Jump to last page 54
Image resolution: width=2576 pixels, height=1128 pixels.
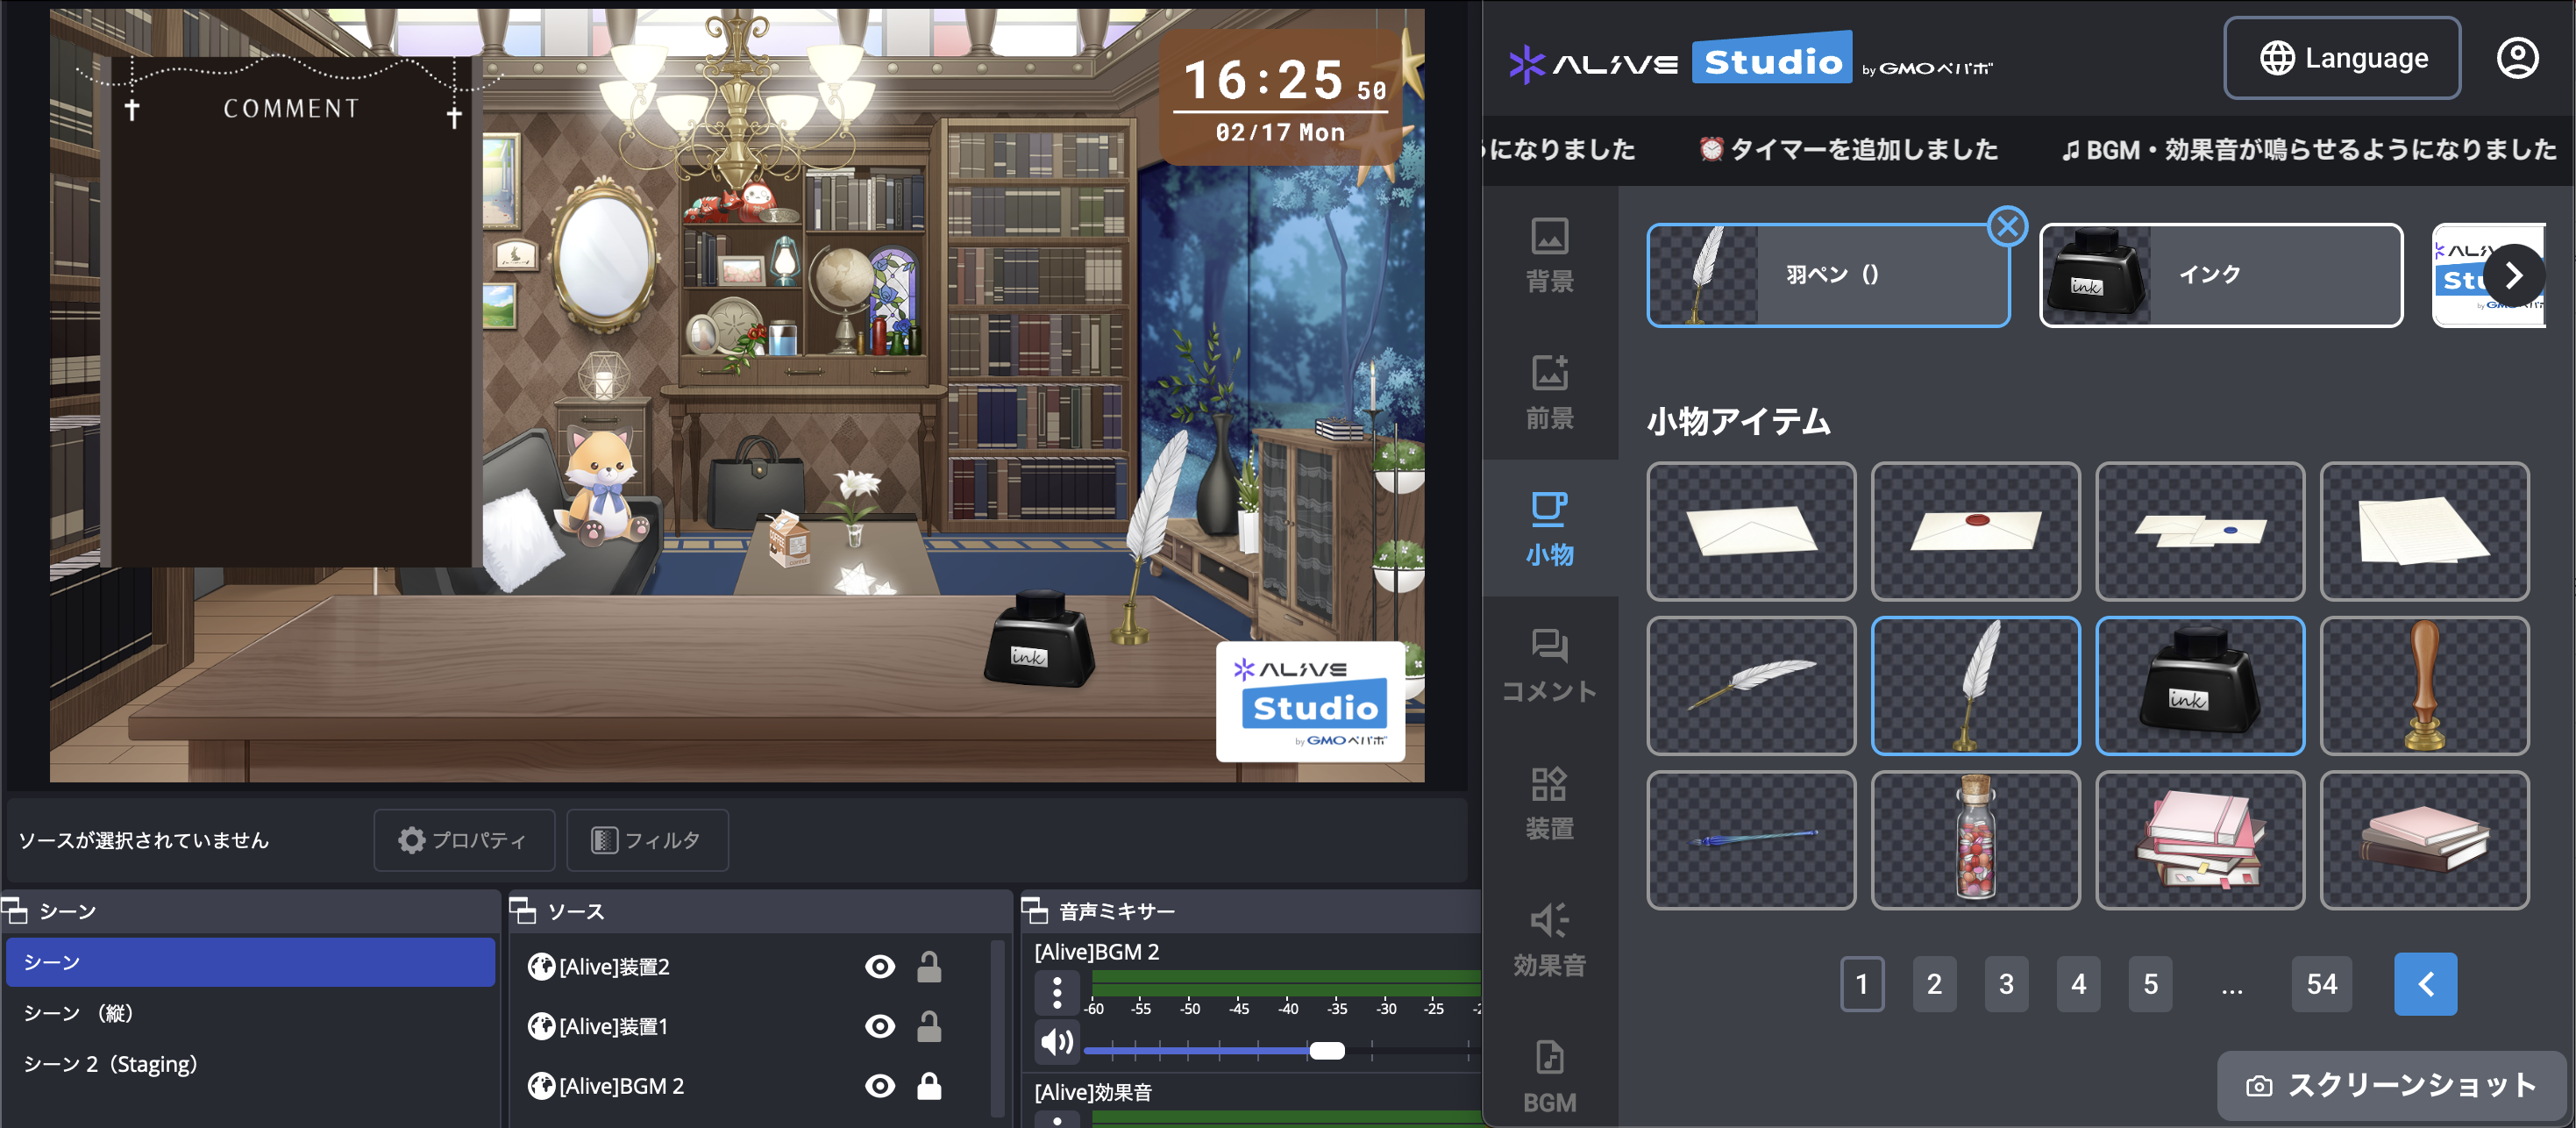click(2321, 984)
